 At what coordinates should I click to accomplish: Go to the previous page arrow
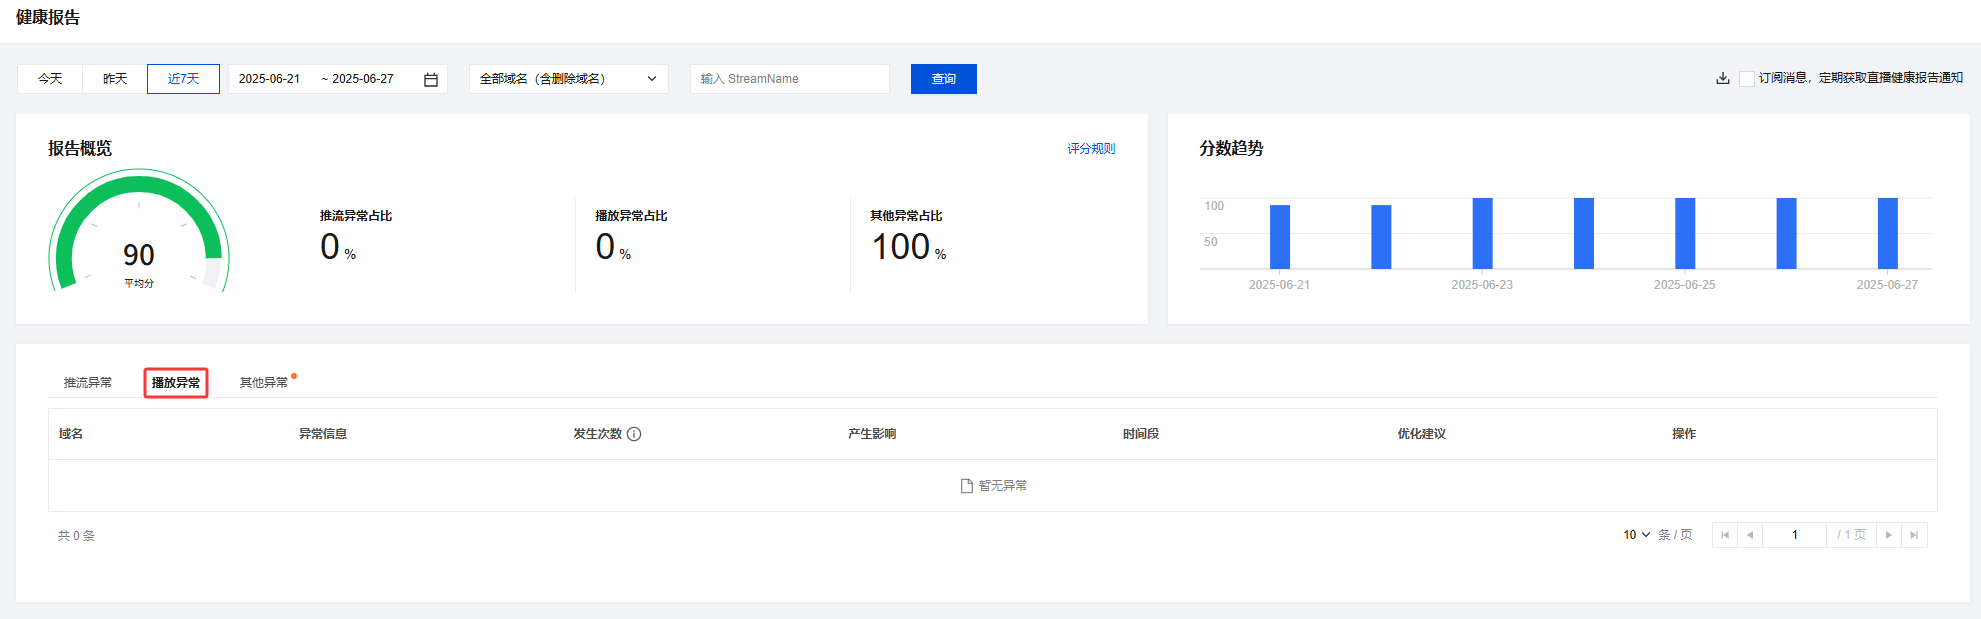pyautogui.click(x=1750, y=535)
